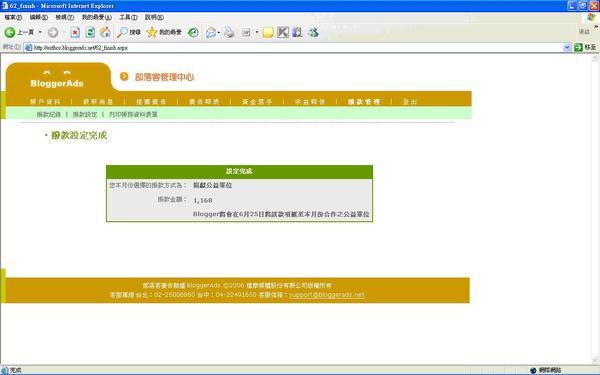Click the Research book toolbar icon

coord(297,33)
